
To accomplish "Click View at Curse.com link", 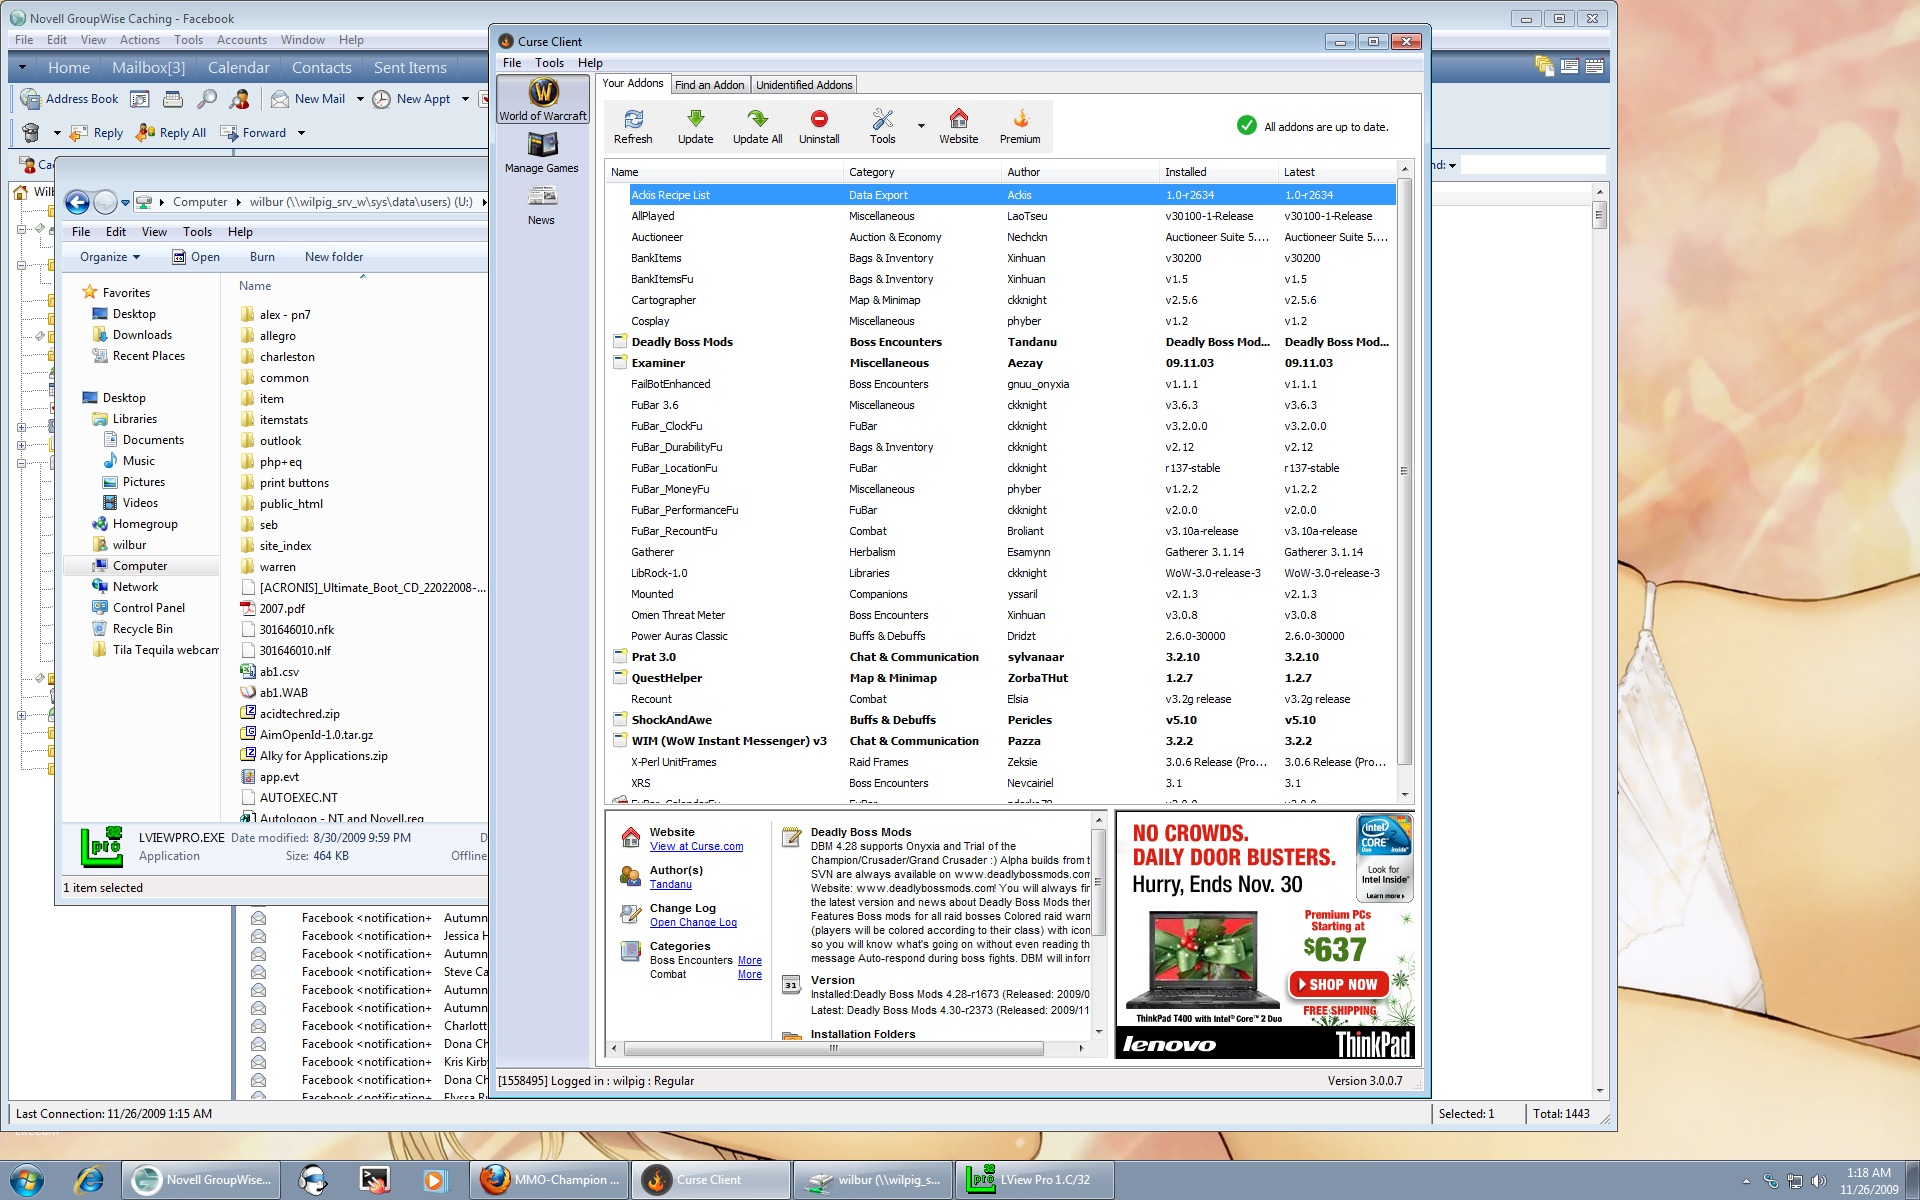I will 696,846.
